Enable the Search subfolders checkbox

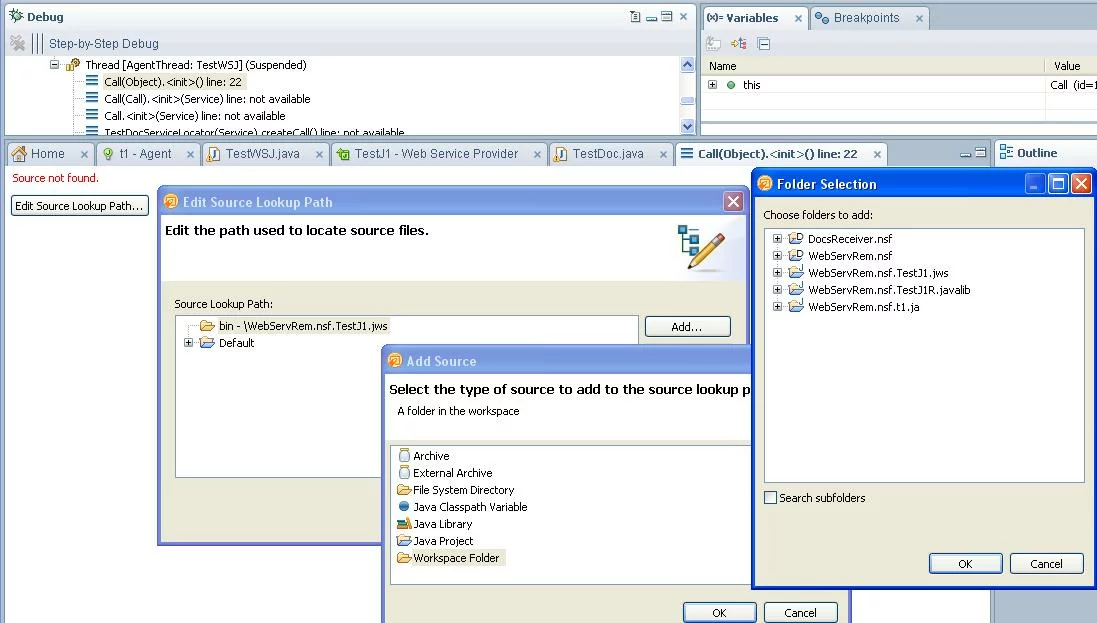point(771,498)
